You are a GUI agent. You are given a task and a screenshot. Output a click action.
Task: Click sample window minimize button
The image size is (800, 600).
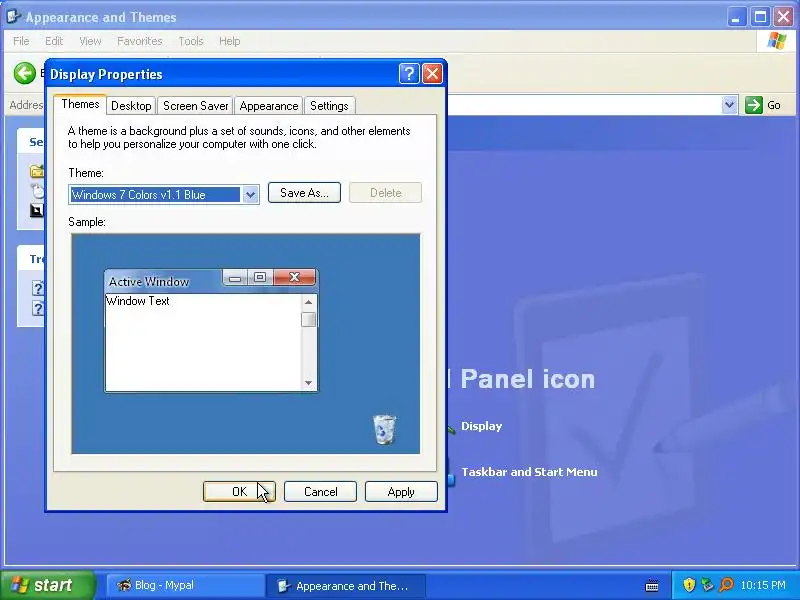point(235,278)
